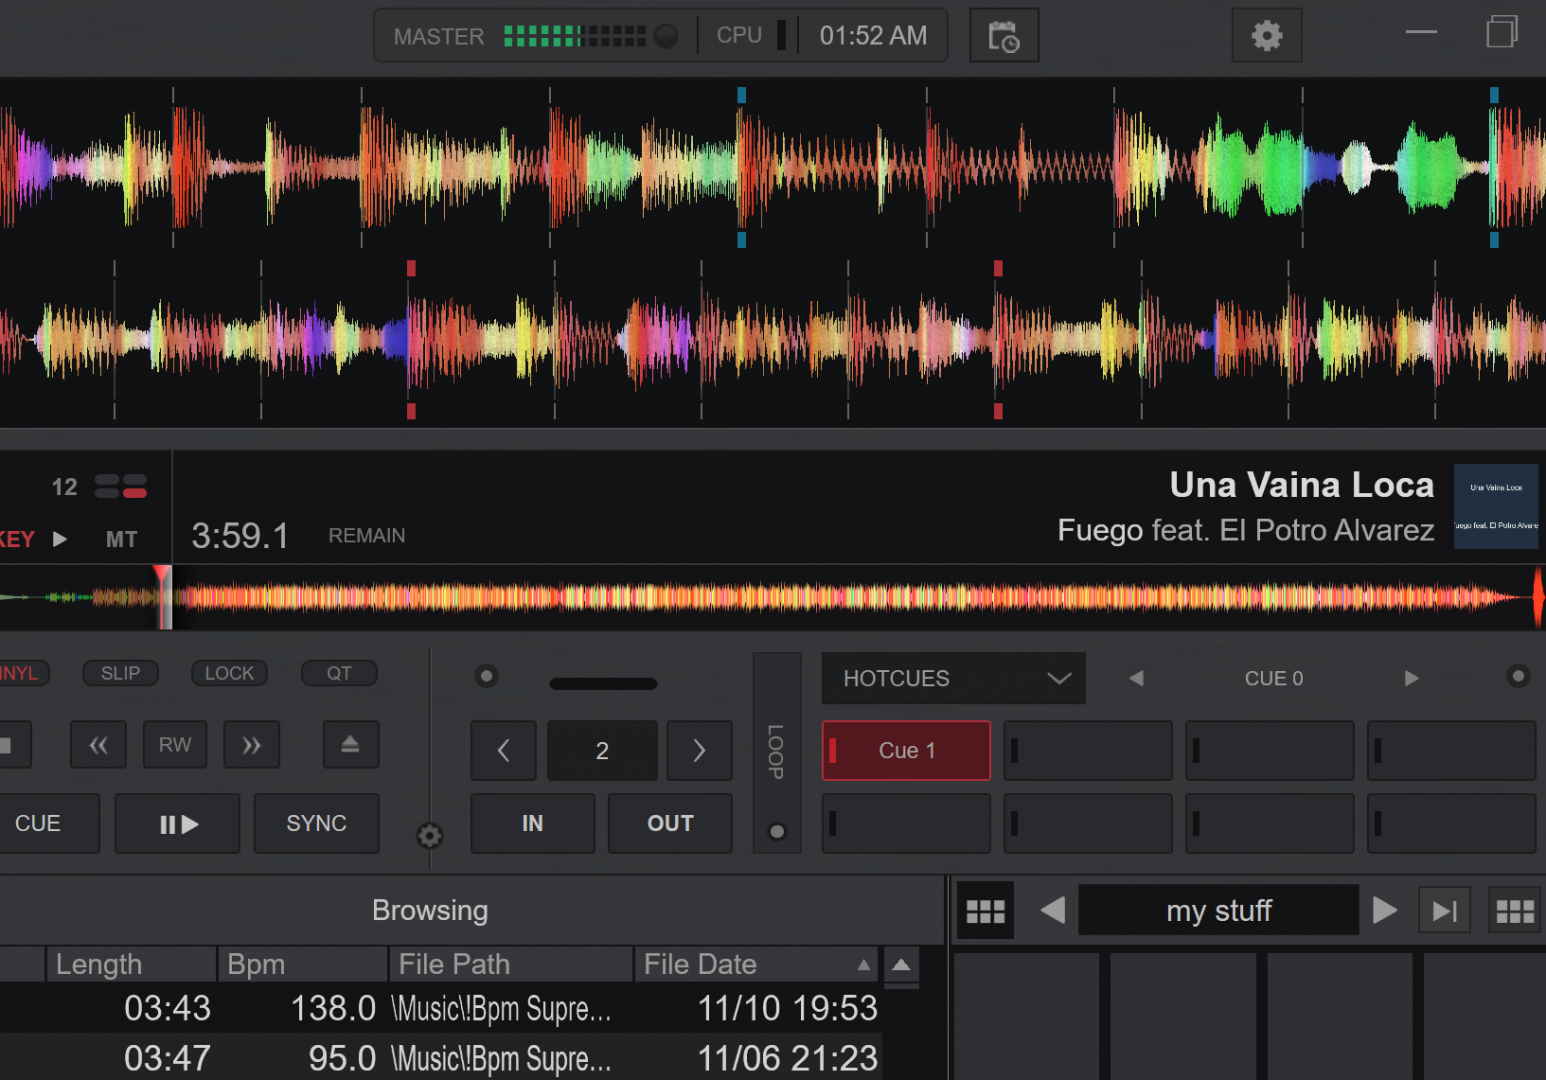Click the master limiter indicator dot
1546x1080 pixels.
pos(666,37)
